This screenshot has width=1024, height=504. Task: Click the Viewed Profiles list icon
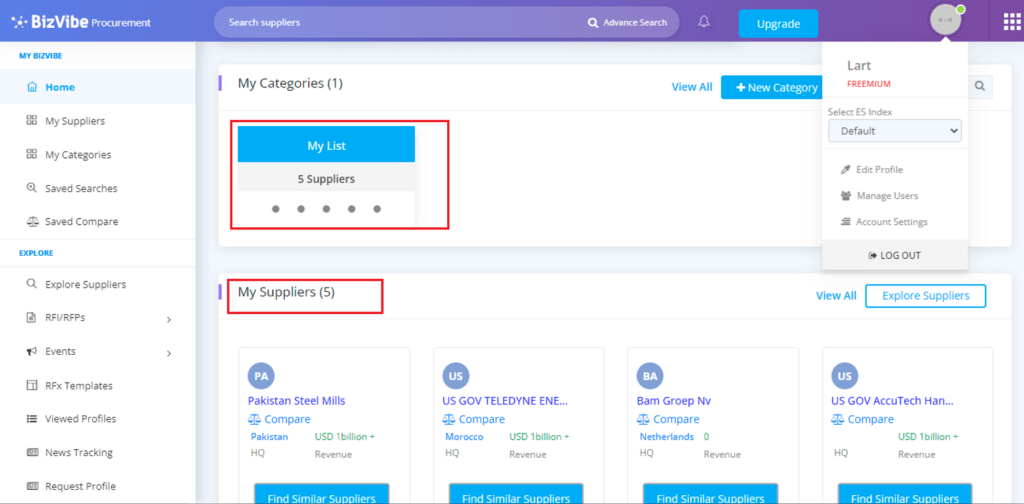coord(31,418)
